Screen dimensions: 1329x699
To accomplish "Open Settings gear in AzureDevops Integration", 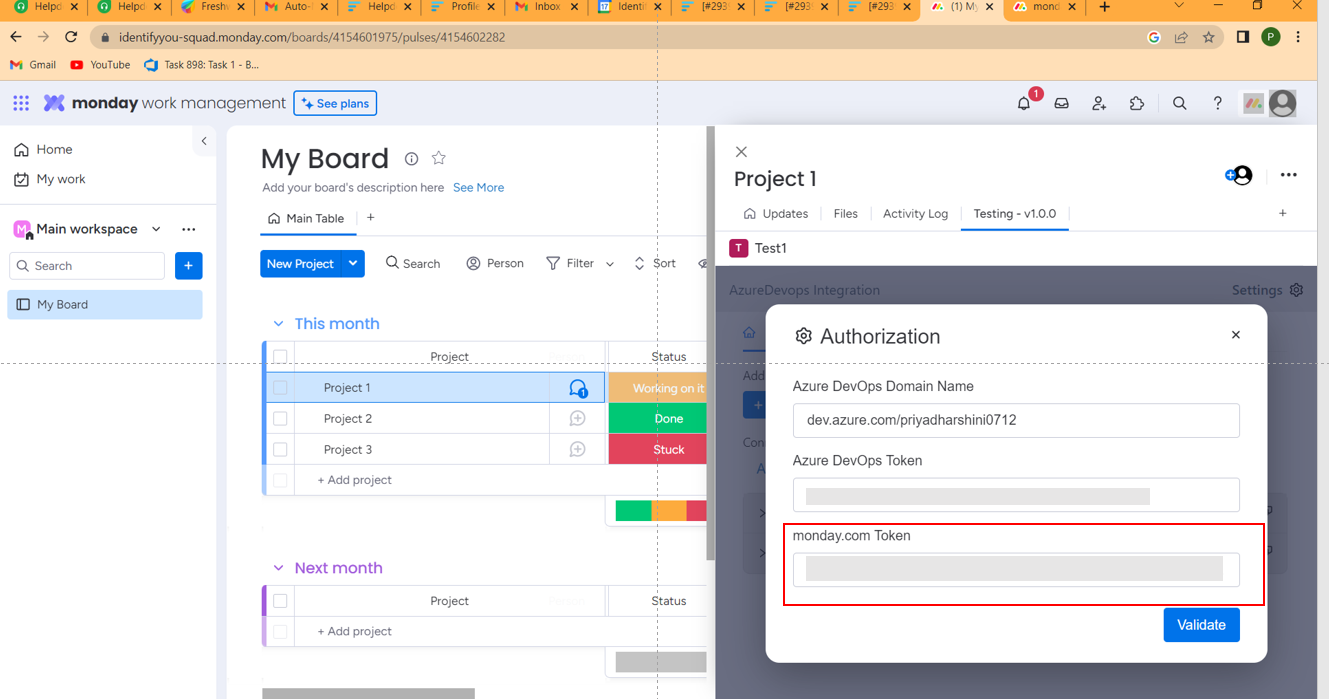I will click(x=1296, y=290).
